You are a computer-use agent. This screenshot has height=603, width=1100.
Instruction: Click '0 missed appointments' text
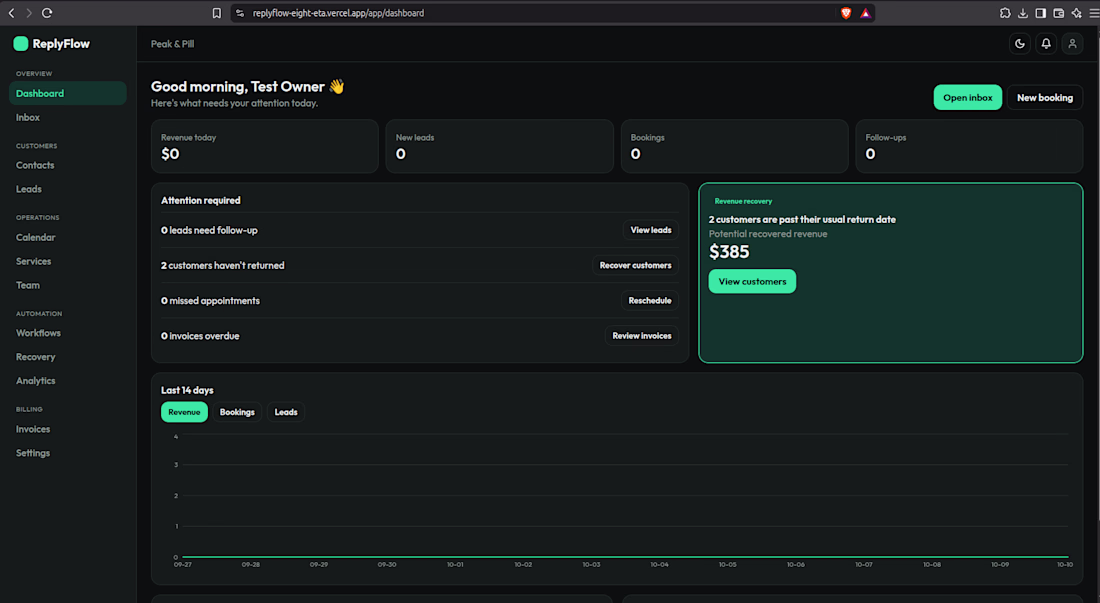(210, 300)
